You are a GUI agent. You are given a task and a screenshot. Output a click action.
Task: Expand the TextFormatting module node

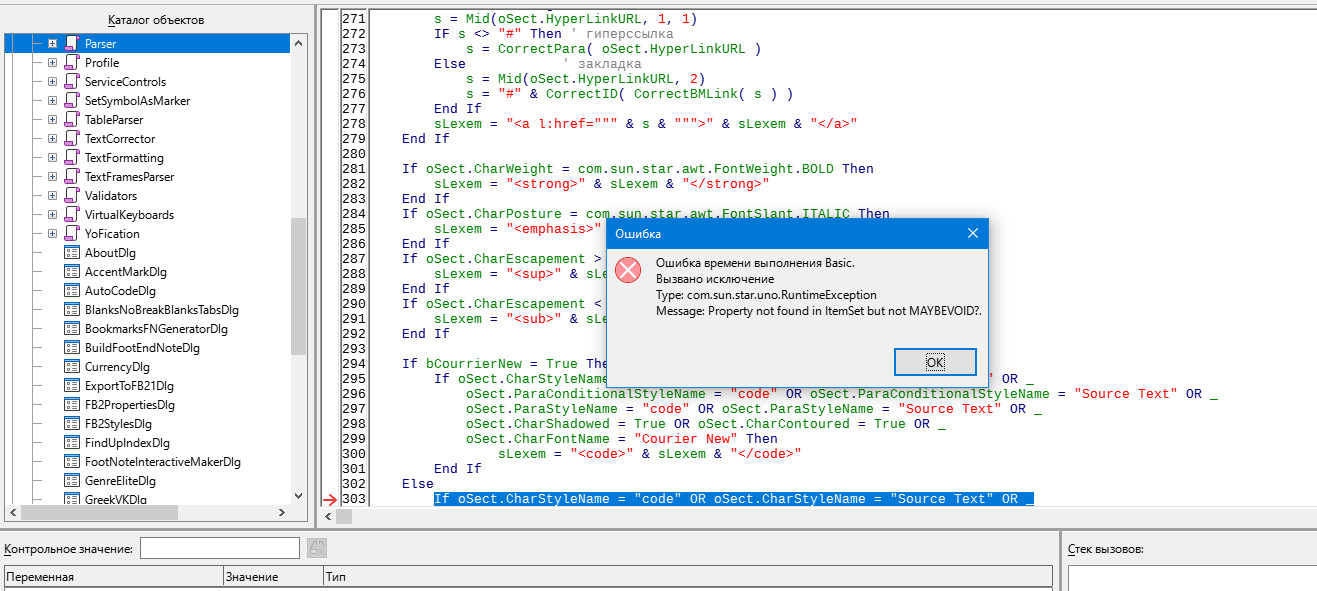pos(52,158)
